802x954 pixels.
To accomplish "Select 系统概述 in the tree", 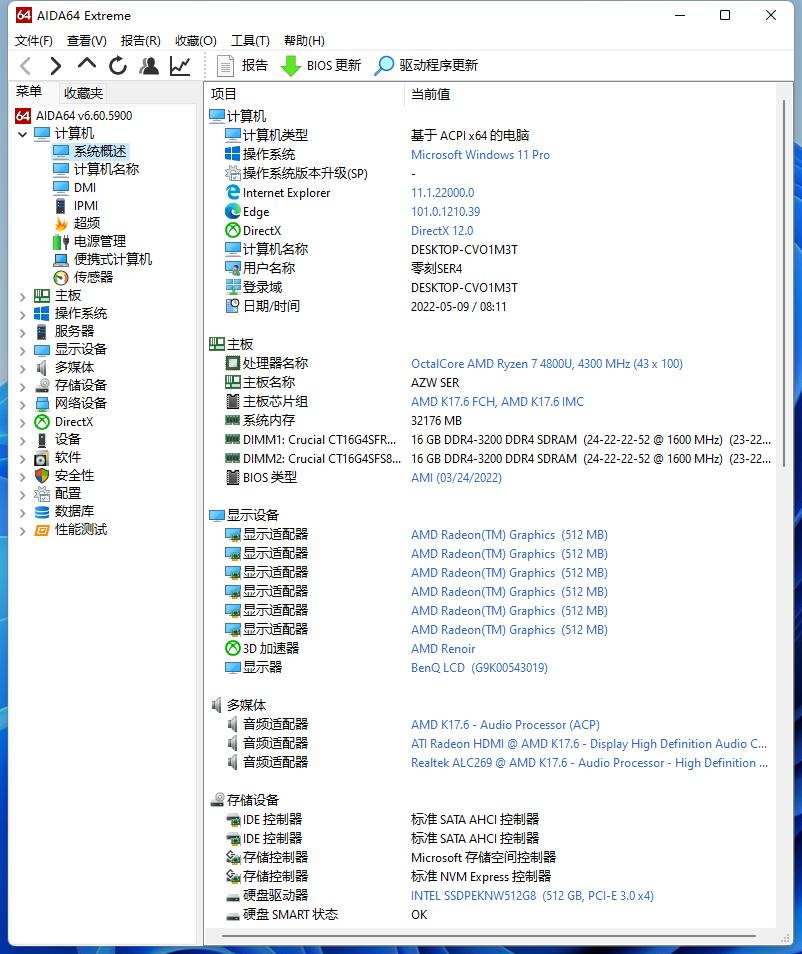I will [x=90, y=151].
